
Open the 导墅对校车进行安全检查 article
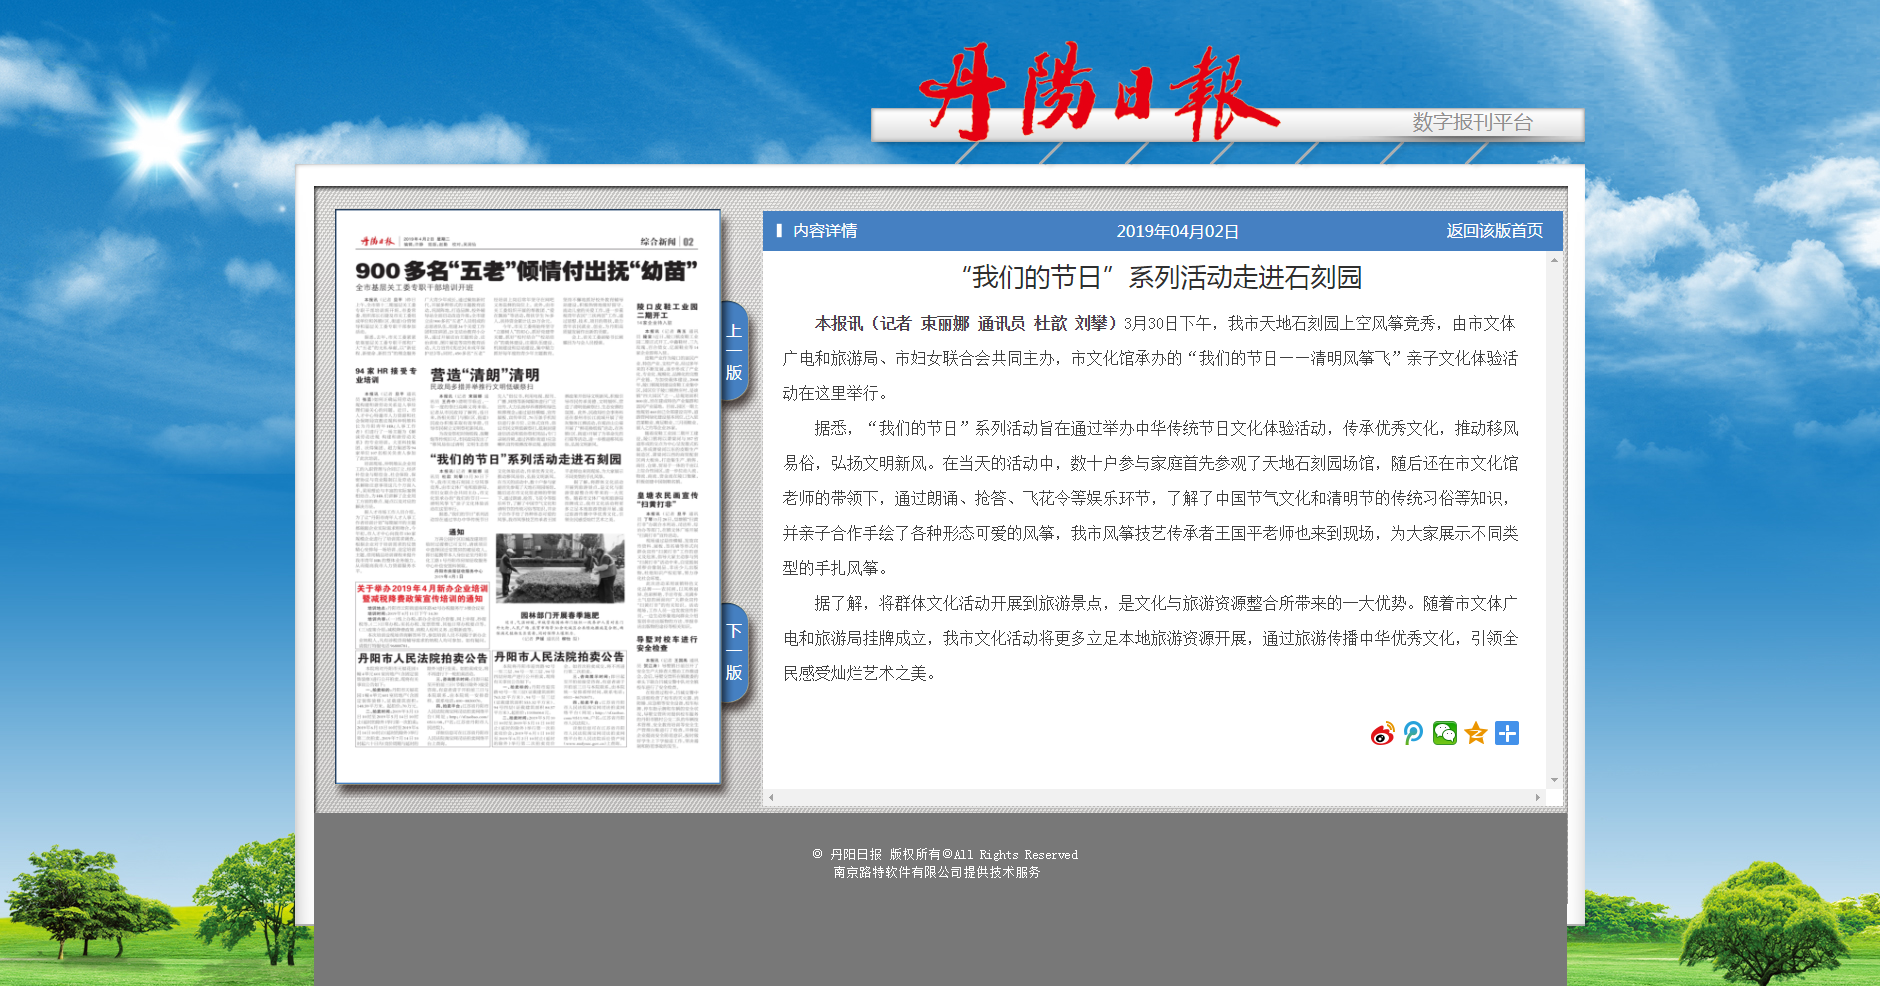pyautogui.click(x=667, y=643)
